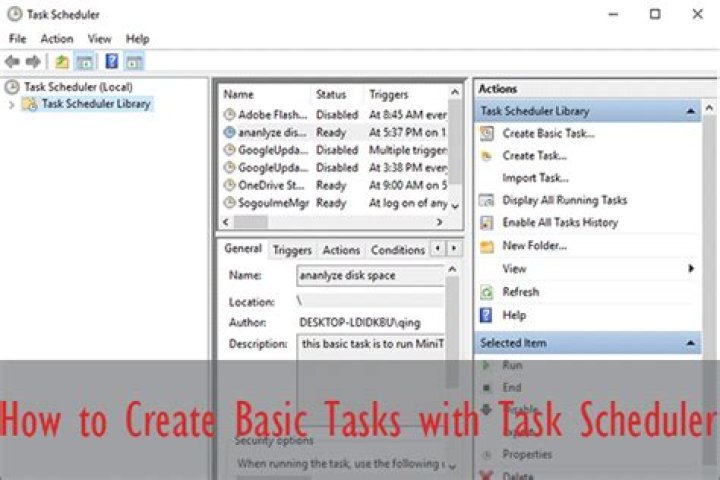
Task: Open the View submenu arrow in Actions
Action: click(x=691, y=269)
